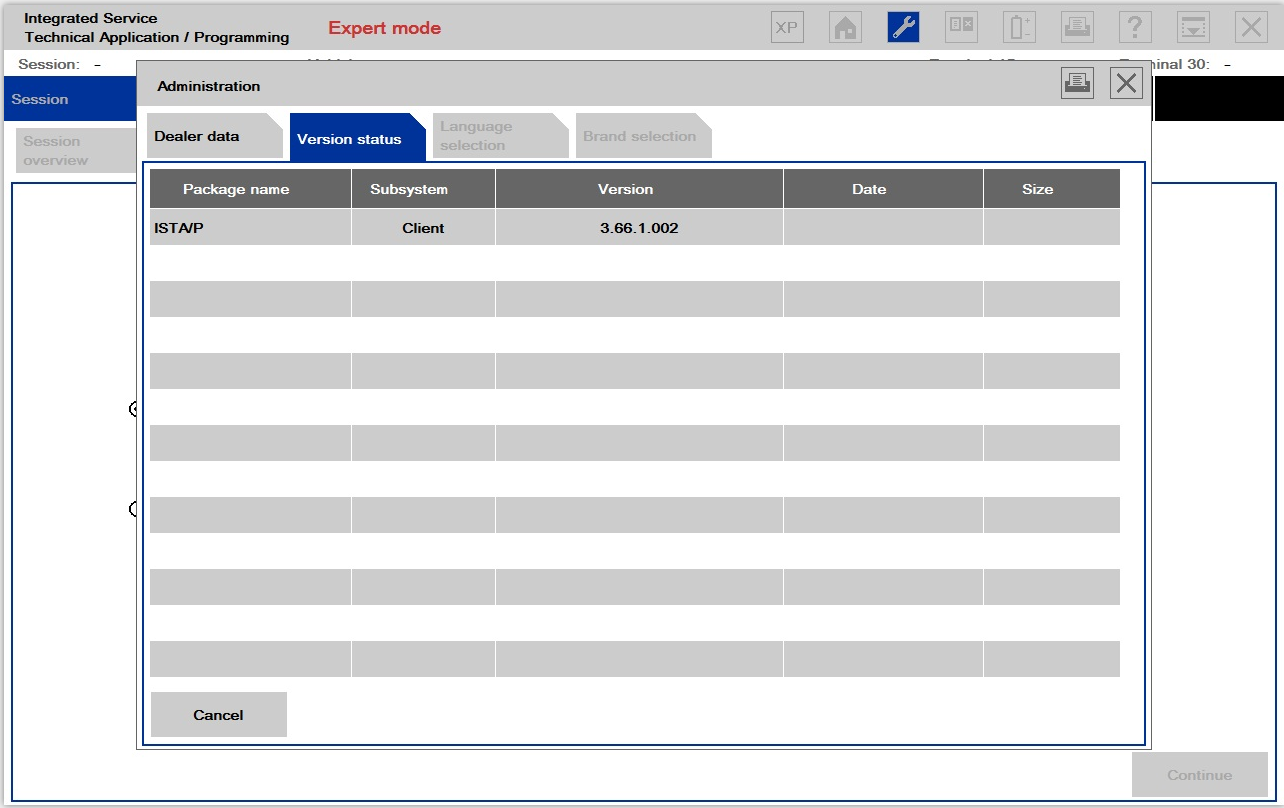Switch to the Dealer data tab
This screenshot has width=1284, height=808.
(215, 136)
